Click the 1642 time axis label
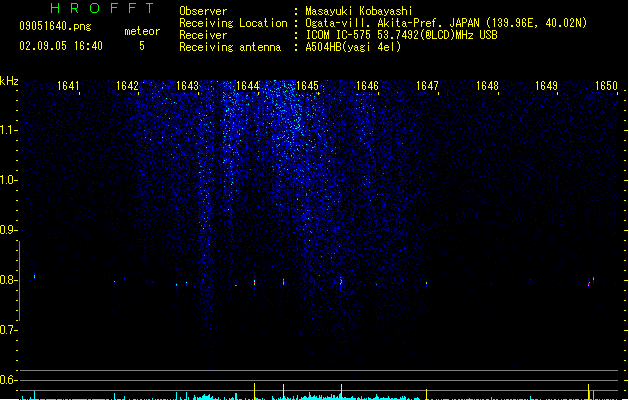 click(x=127, y=86)
